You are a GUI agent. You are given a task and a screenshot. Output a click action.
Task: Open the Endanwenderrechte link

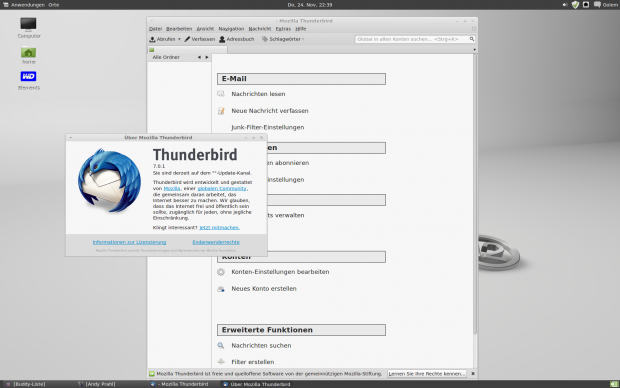click(x=216, y=242)
